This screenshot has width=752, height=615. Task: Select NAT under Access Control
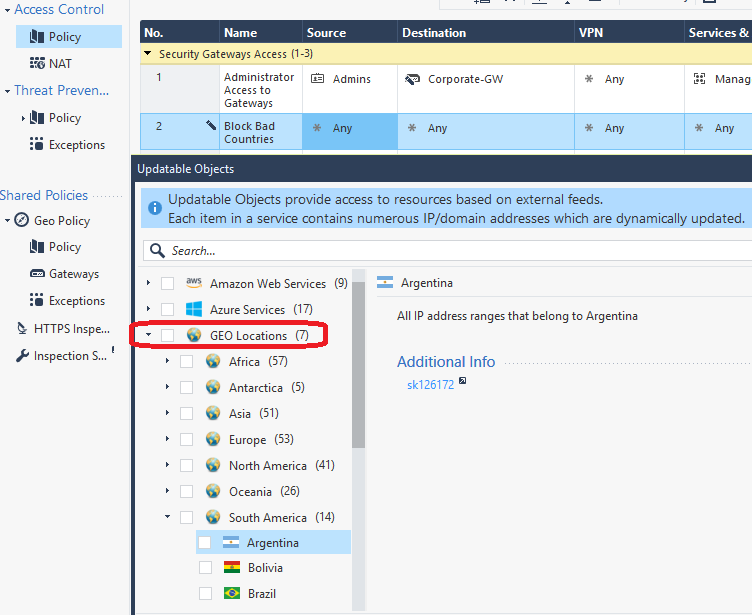pos(61,63)
